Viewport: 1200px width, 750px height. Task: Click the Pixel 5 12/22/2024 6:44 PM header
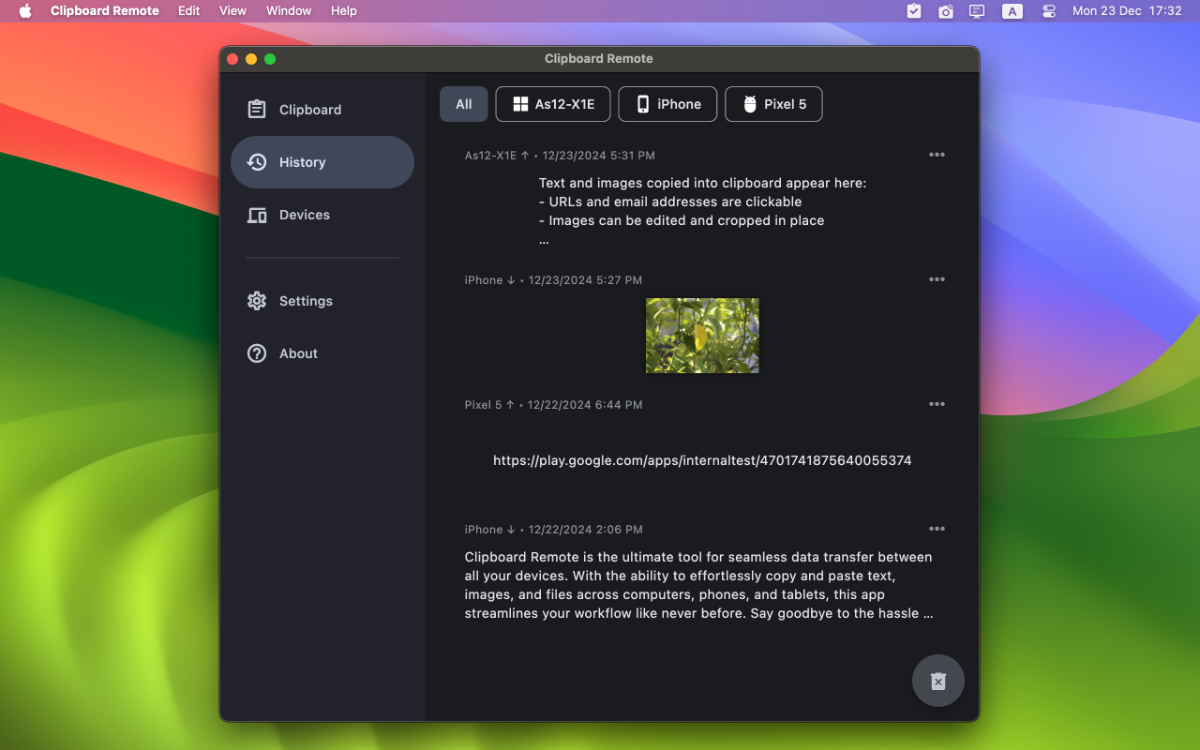554,405
